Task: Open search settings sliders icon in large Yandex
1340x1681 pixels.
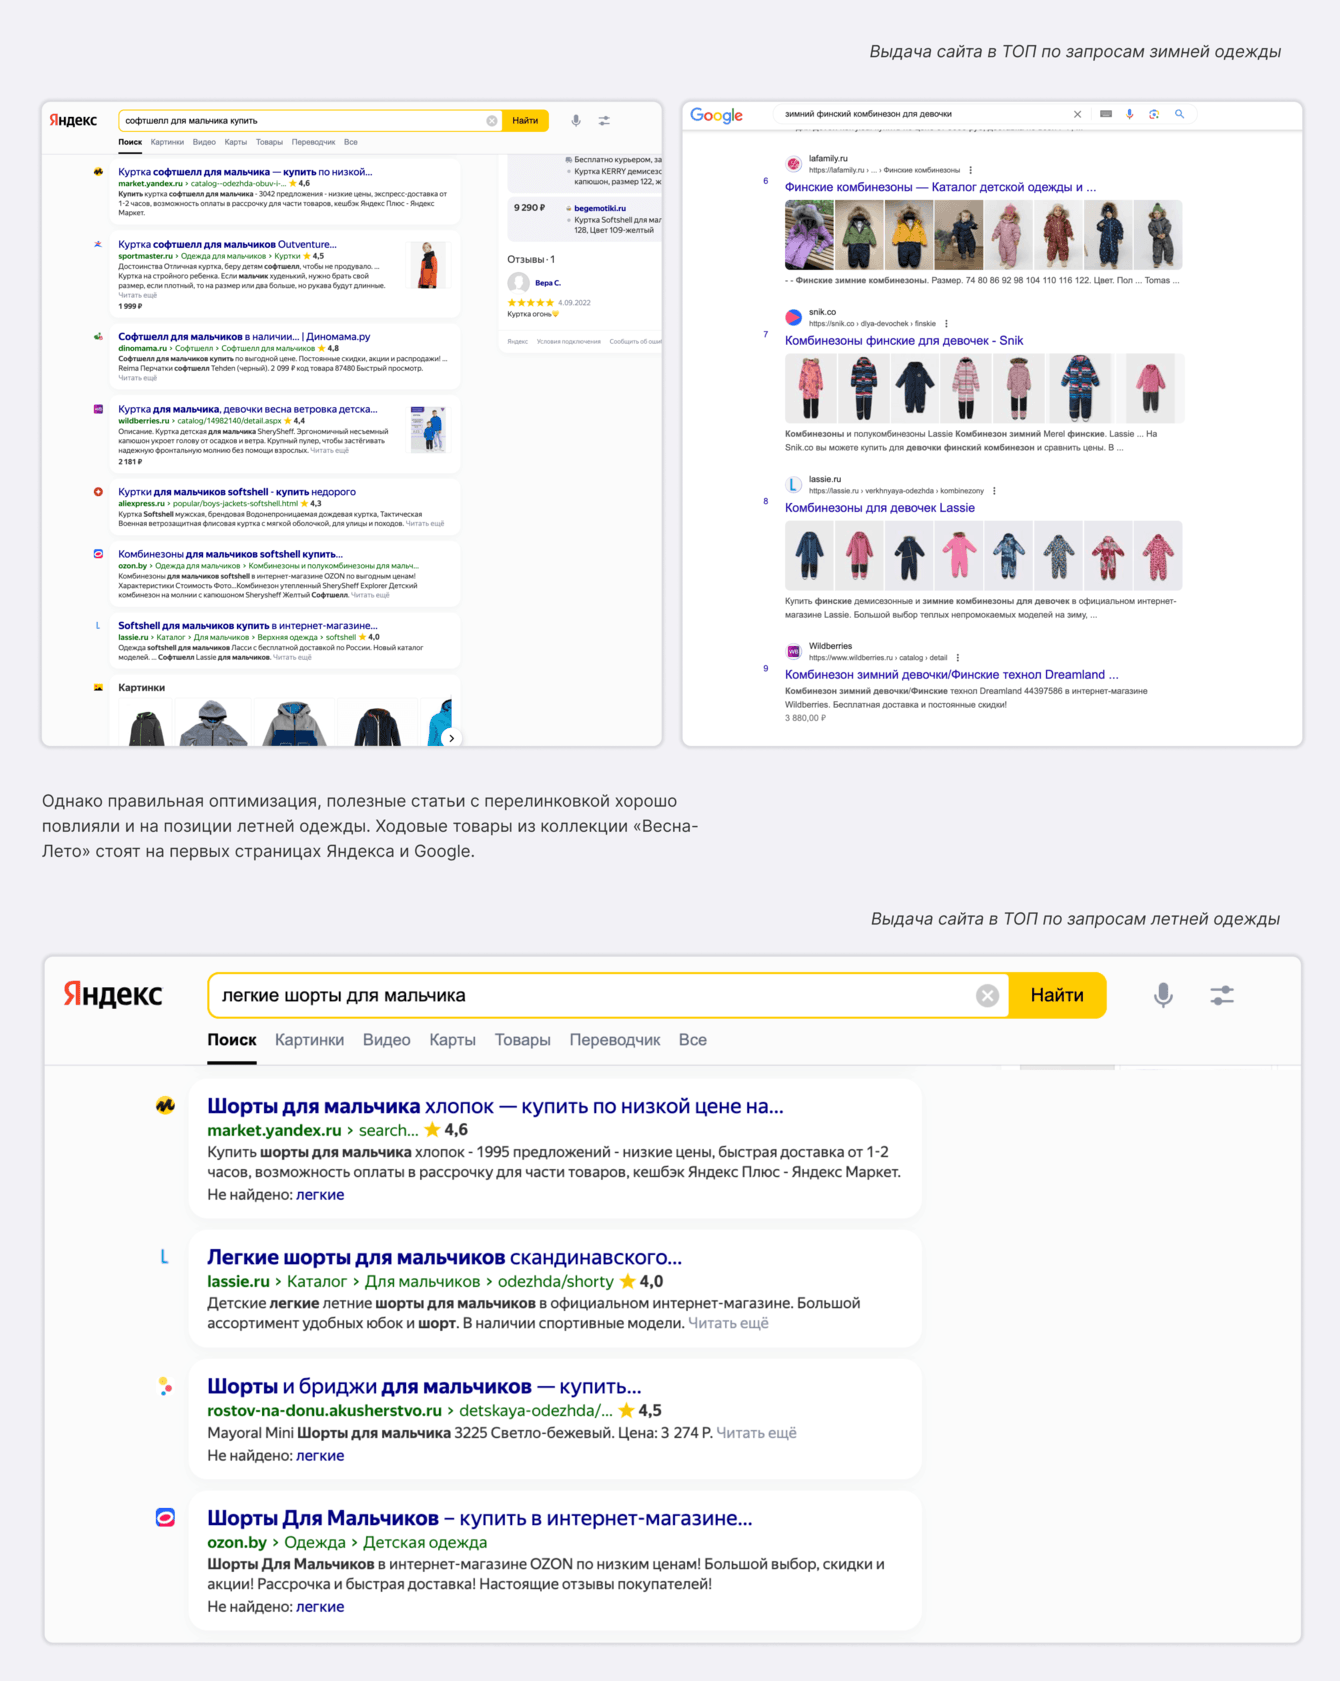Action: (x=1222, y=995)
